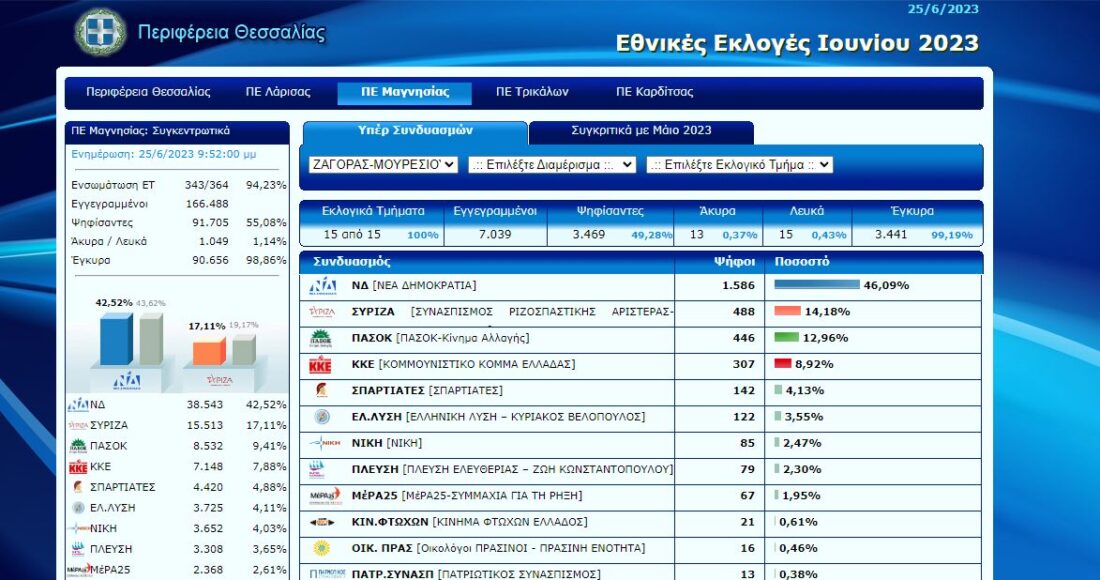
Task: Click the 'ΜέΡΑ25 [ΜέΡΑ25-ΣΥΜΜΑΧΙΑ ΓΙΑ ΤΗ ΡΗΞΗ]' row name
Action: point(467,496)
